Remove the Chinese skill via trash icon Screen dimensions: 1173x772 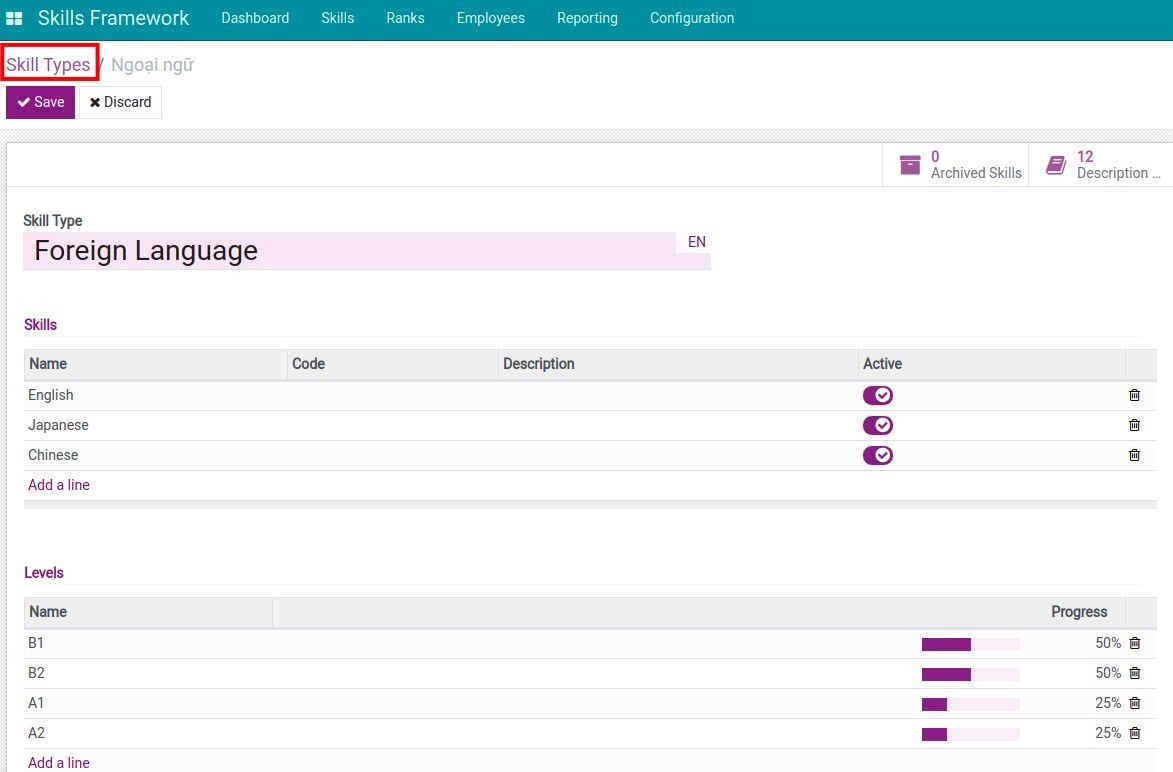click(x=1134, y=455)
